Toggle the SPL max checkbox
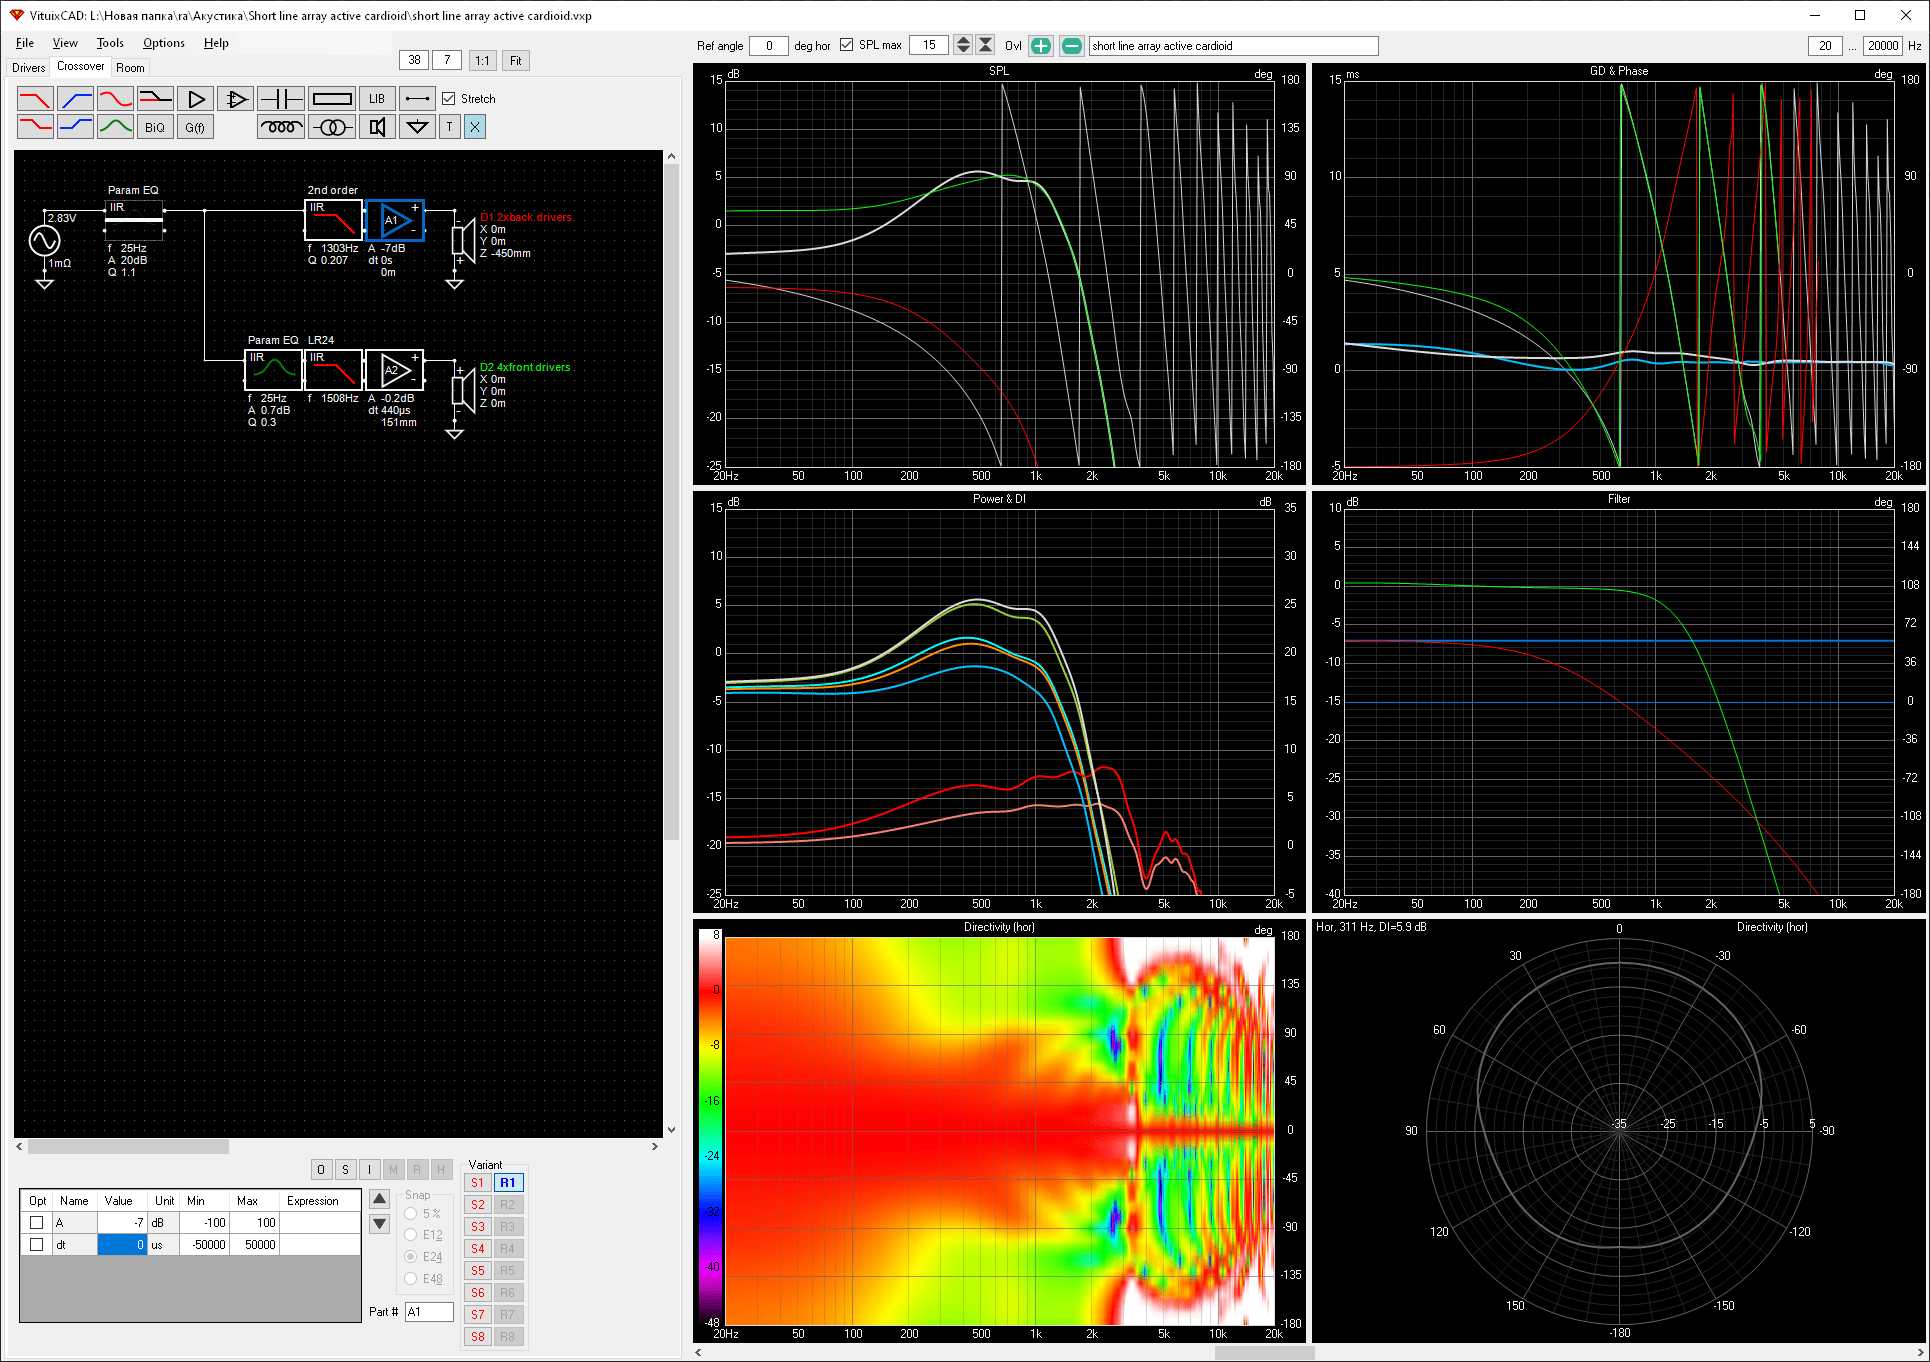1930x1362 pixels. point(847,45)
